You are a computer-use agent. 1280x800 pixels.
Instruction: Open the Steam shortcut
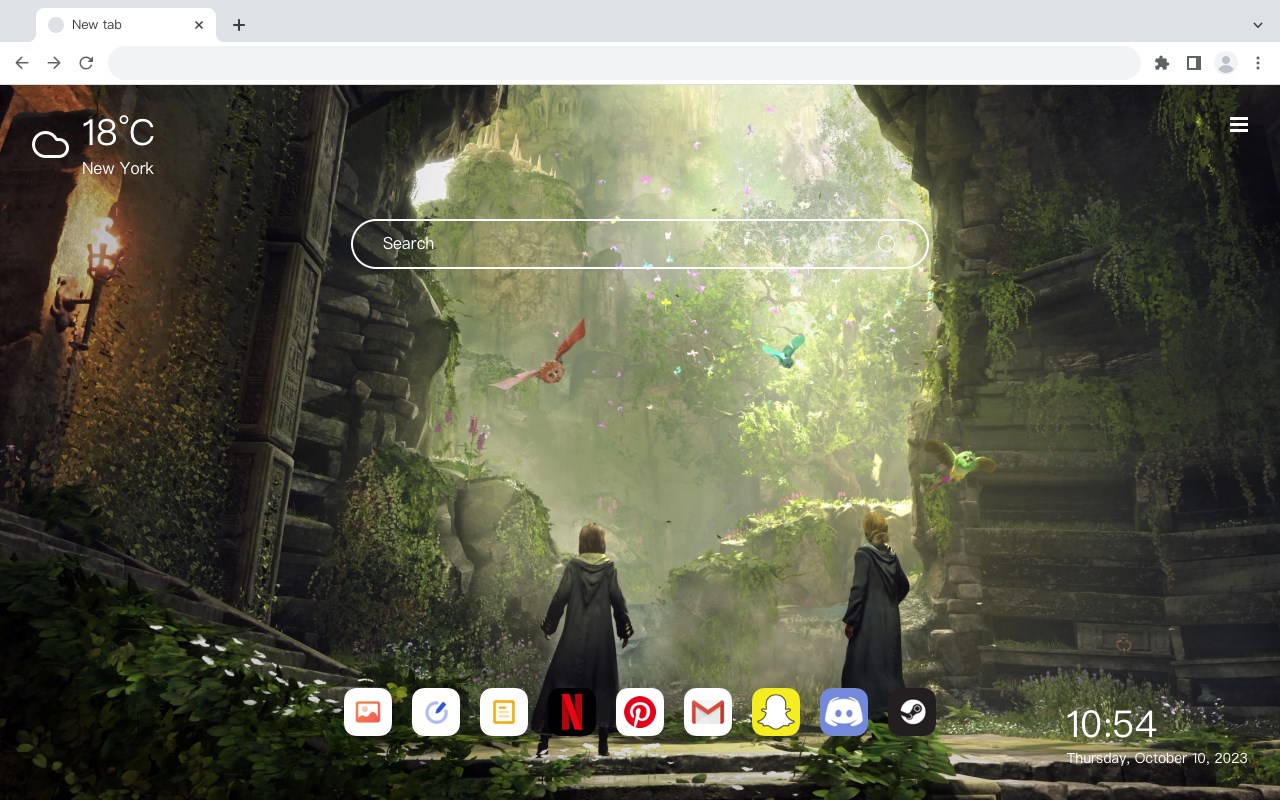[x=912, y=712]
